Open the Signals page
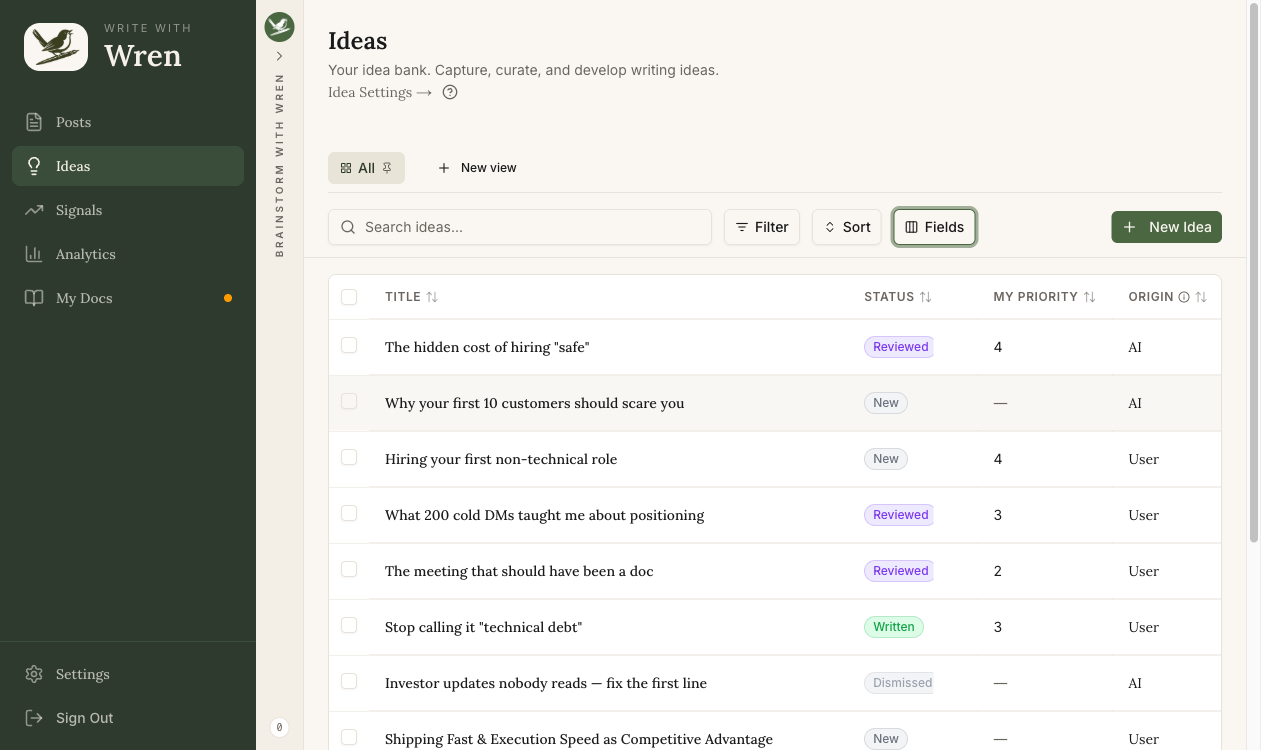 coord(128,210)
